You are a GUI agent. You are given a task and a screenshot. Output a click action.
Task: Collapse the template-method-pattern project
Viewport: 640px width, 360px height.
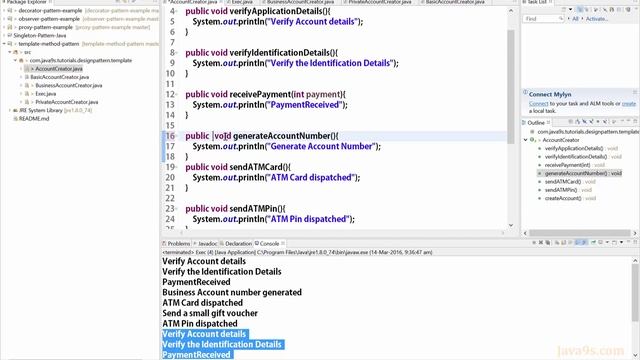pyautogui.click(x=4, y=44)
